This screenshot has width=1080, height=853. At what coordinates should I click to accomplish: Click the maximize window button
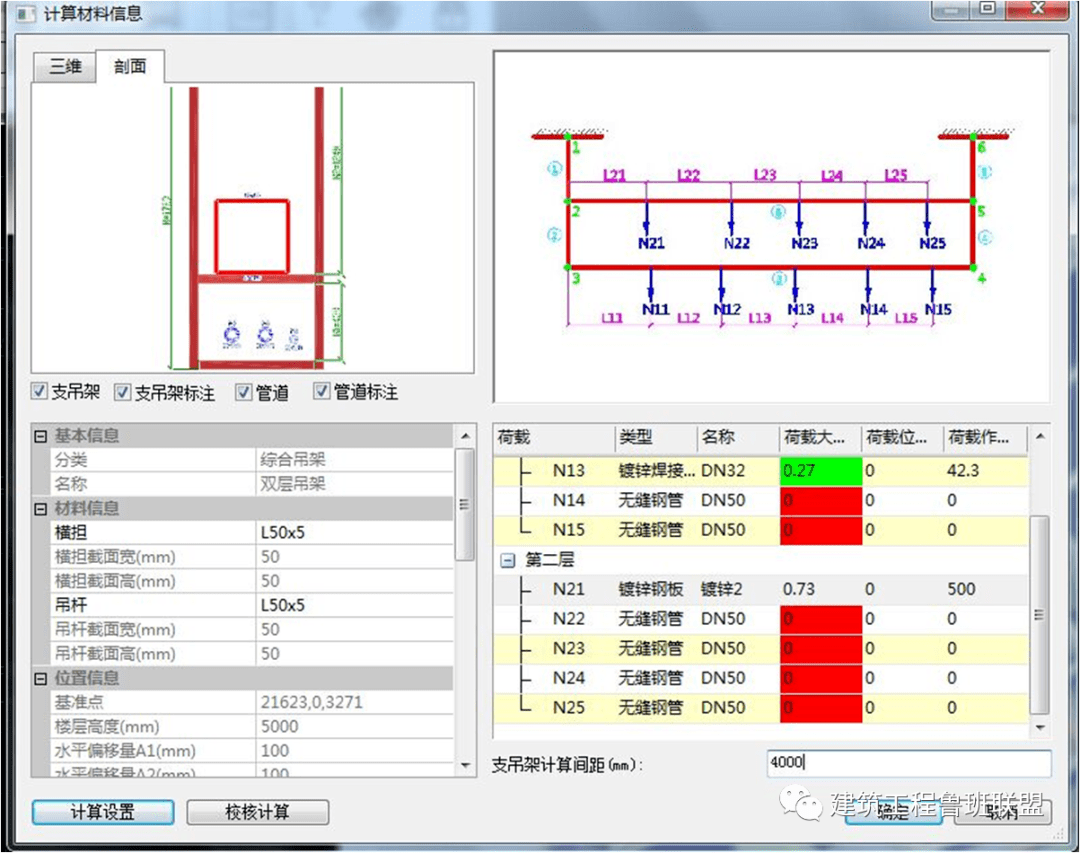[987, 10]
